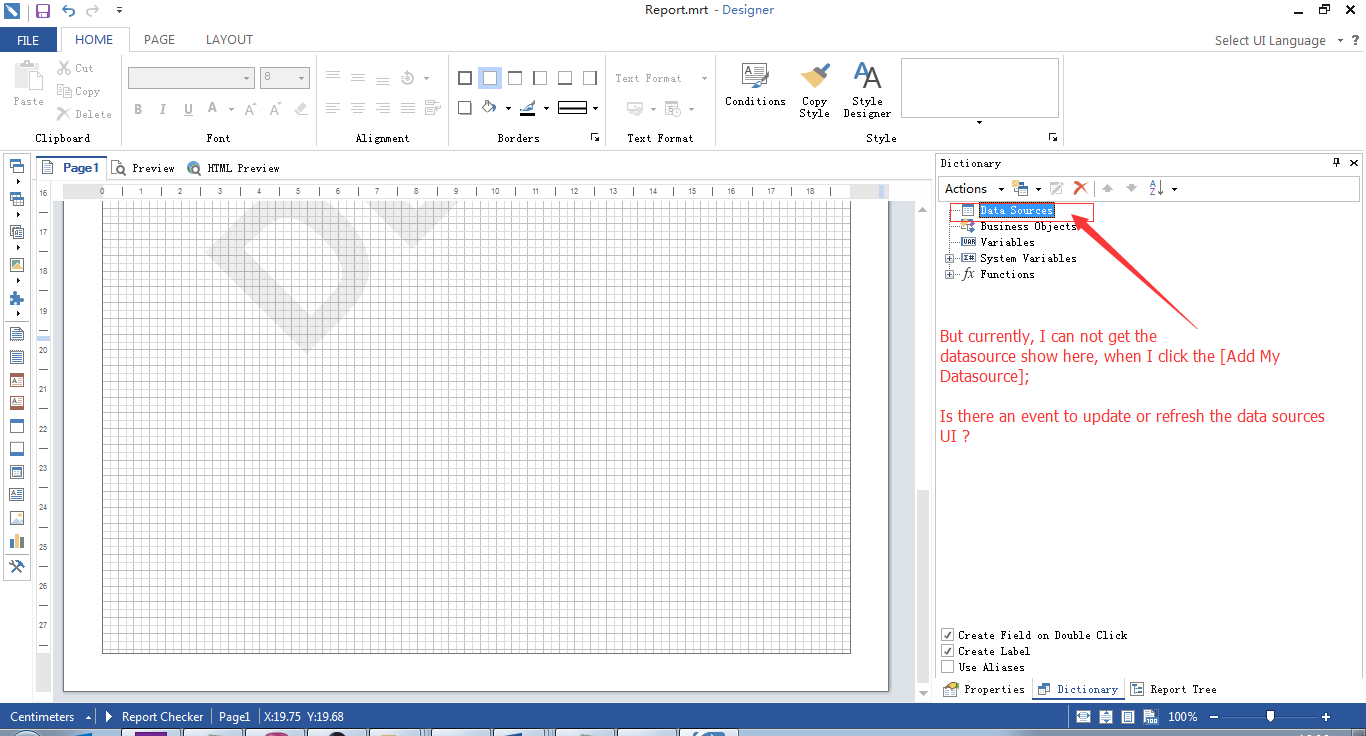Adjust the zoom slider in status bar
1366x736 pixels.
(x=1270, y=716)
